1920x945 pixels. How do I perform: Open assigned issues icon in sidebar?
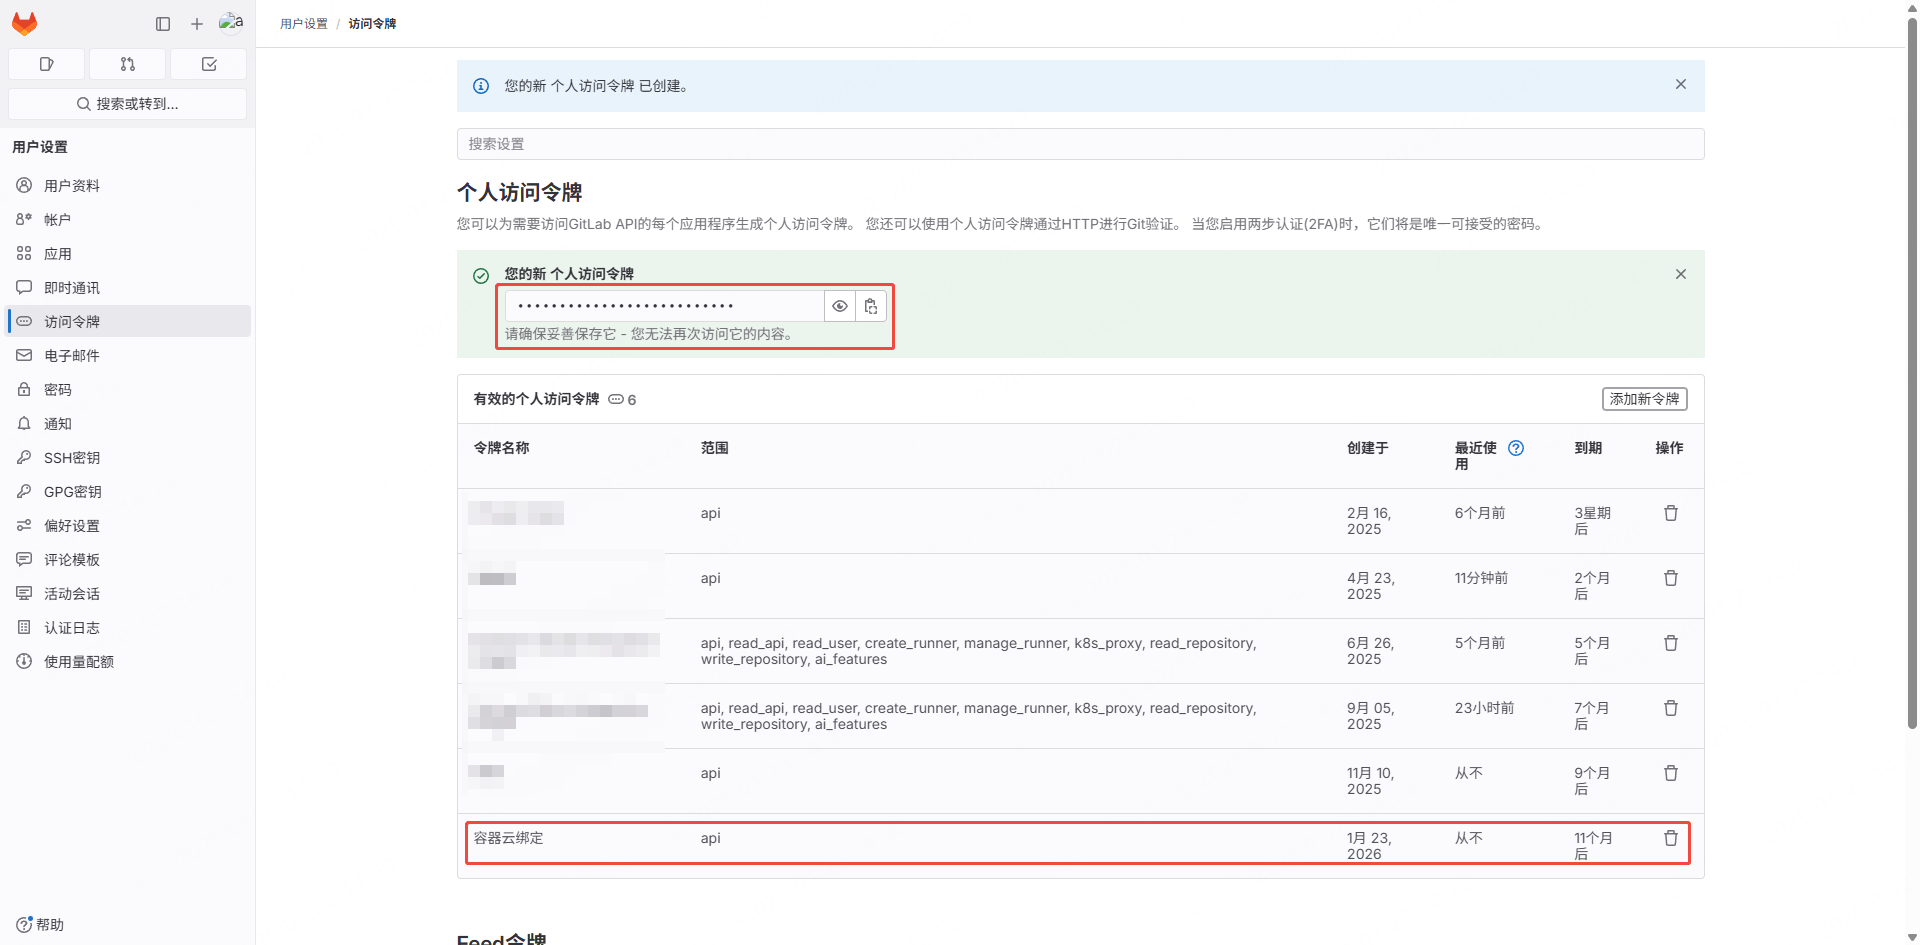pyautogui.click(x=46, y=64)
